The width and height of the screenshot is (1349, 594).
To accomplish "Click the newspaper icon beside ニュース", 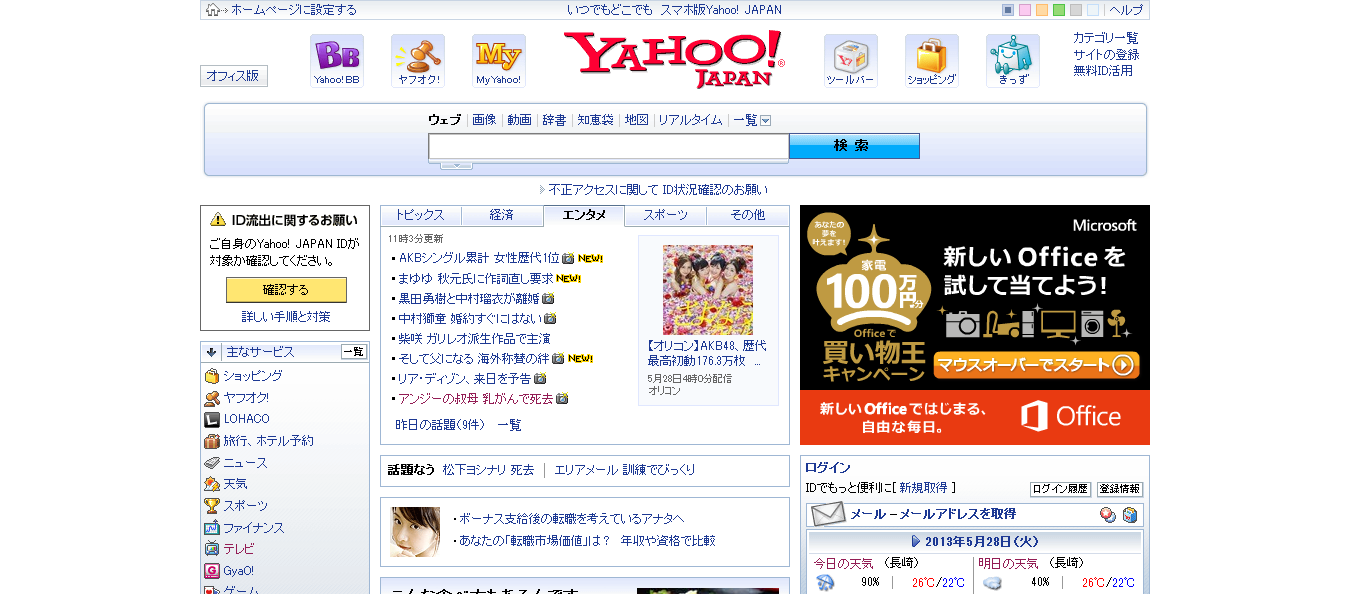I will 212,463.
